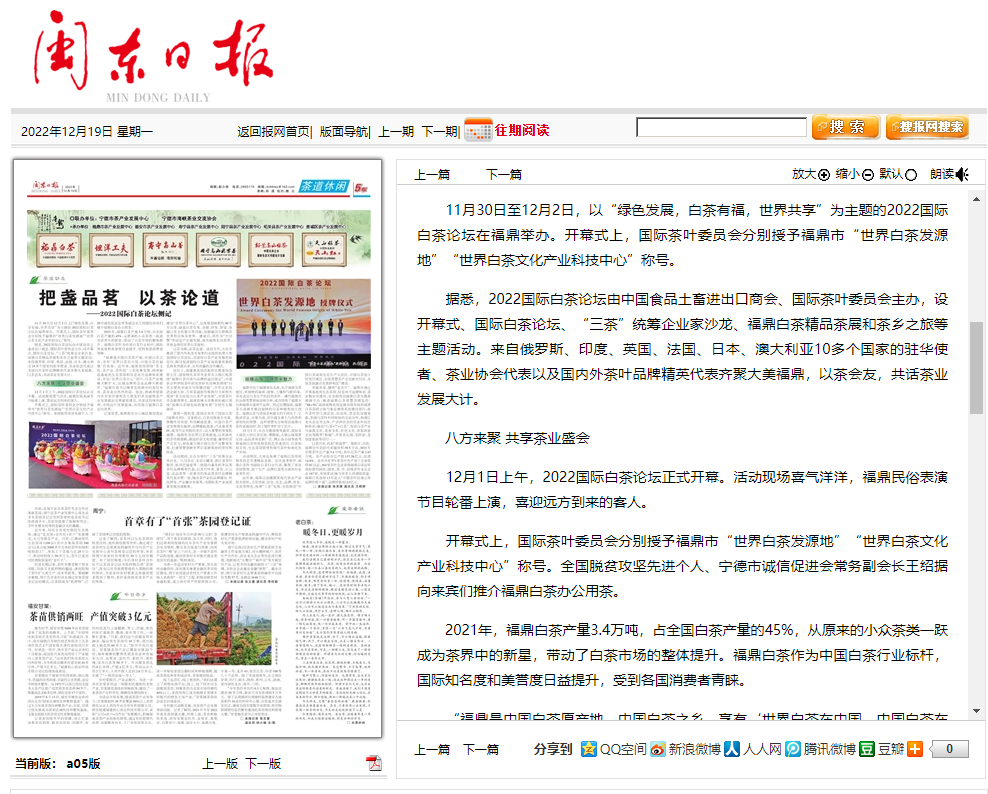Open 版面导航 page navigation
Viewport: 988px width, 794px height.
[343, 131]
